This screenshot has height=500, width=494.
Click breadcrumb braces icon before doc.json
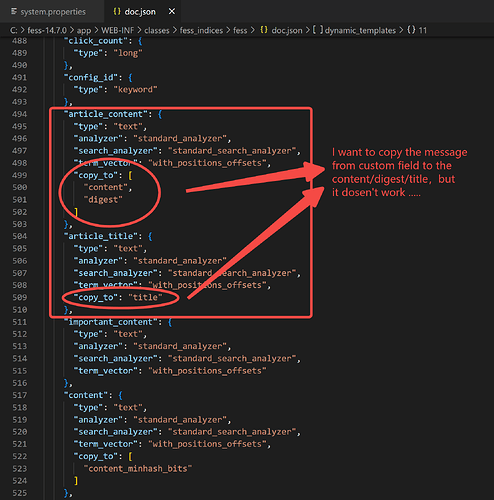click(x=264, y=30)
